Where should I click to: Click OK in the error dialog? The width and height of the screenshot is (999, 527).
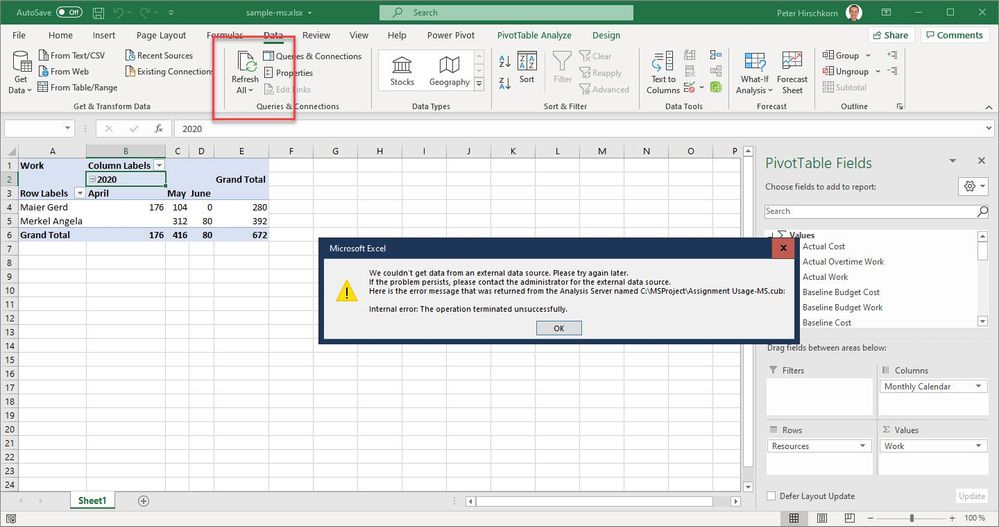pyautogui.click(x=559, y=328)
